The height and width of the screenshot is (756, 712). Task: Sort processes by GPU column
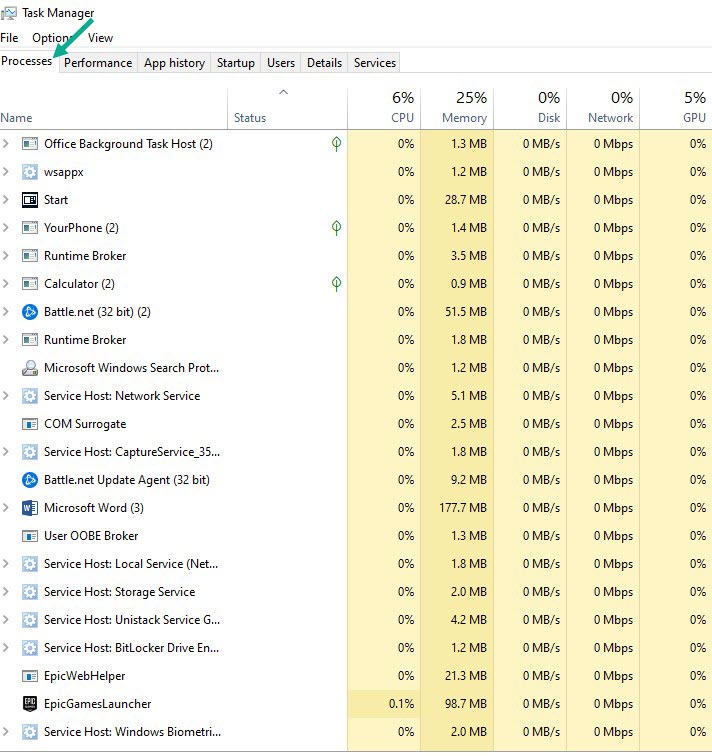pyautogui.click(x=676, y=108)
